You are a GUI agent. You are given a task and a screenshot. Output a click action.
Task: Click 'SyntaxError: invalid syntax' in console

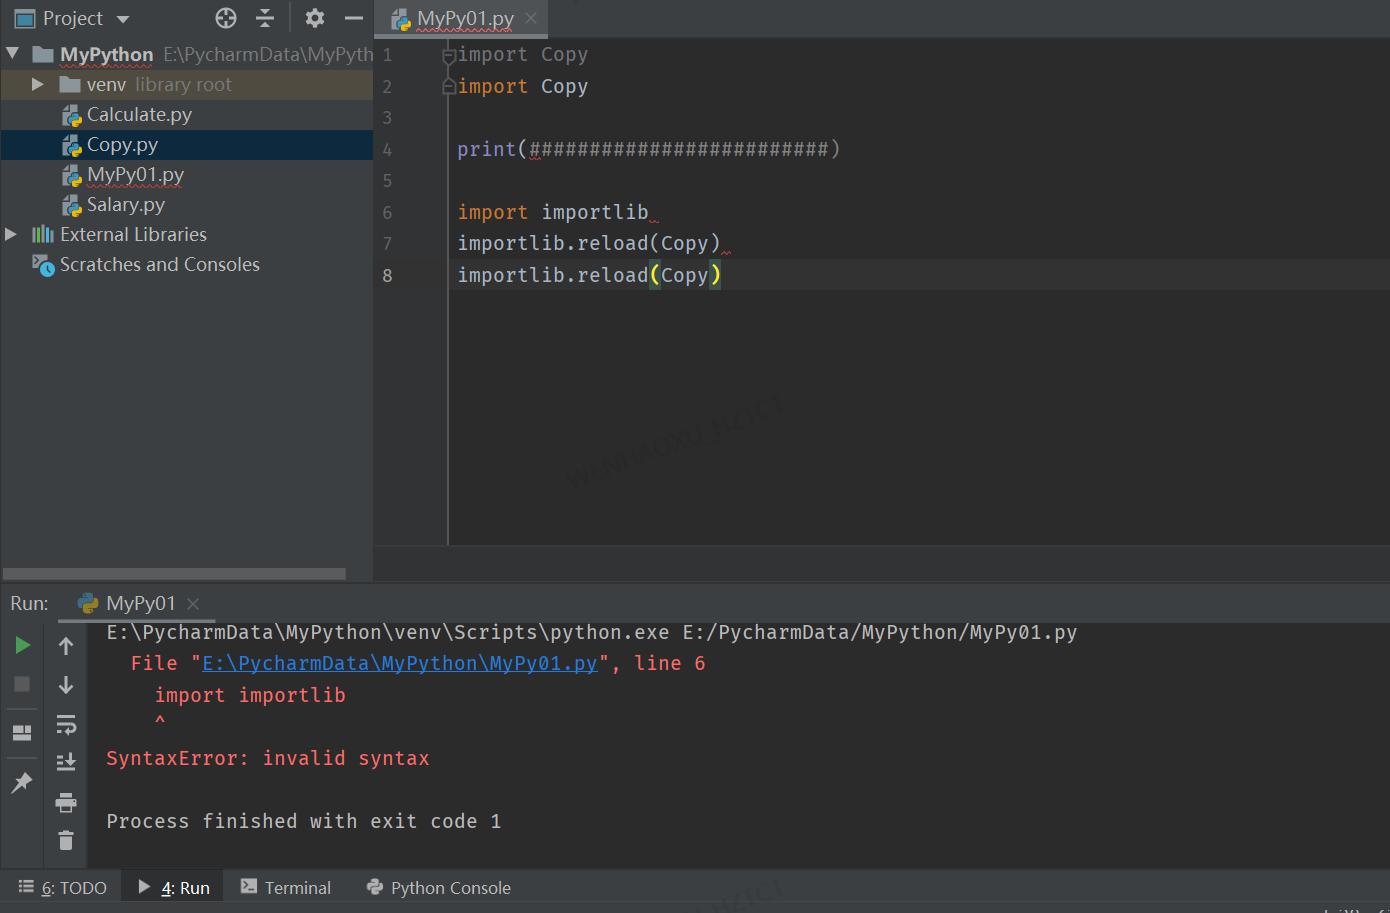[x=268, y=758]
